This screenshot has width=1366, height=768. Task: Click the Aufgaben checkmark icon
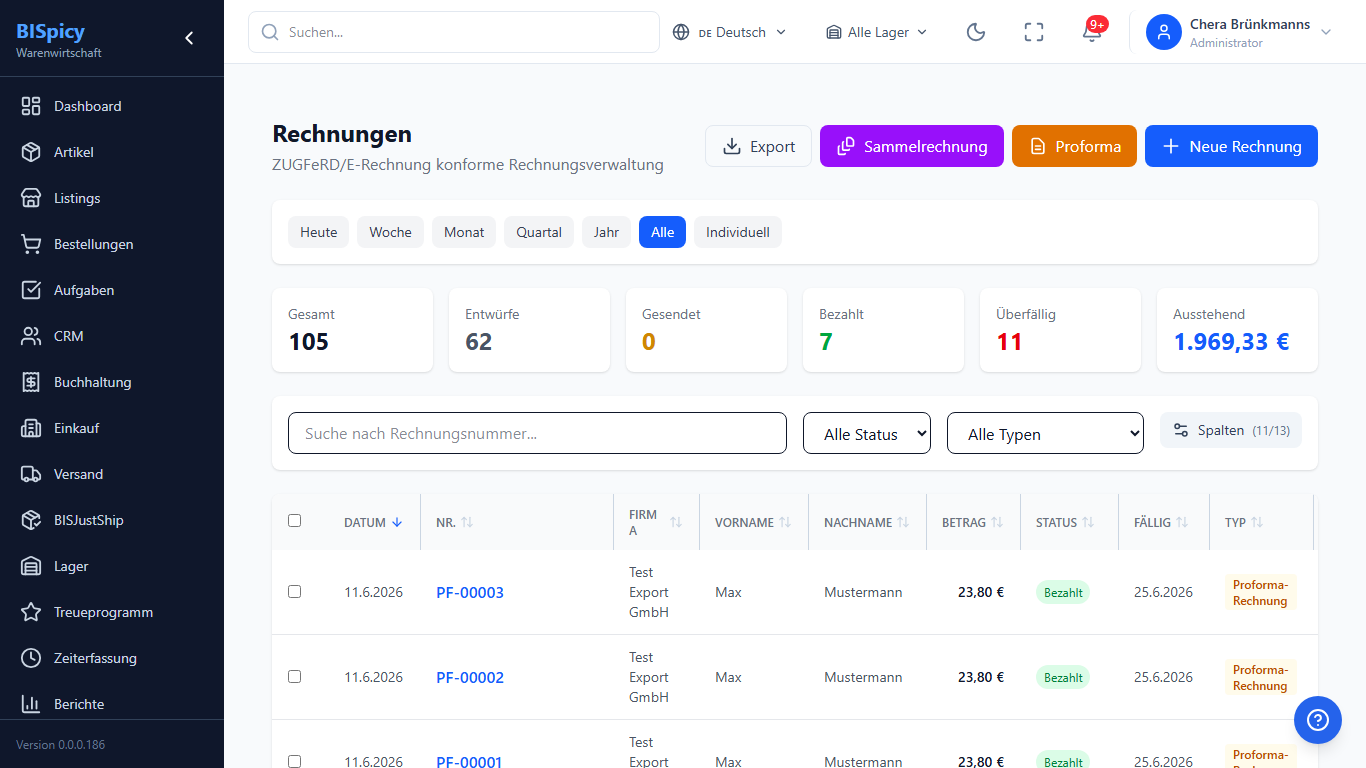tap(31, 290)
